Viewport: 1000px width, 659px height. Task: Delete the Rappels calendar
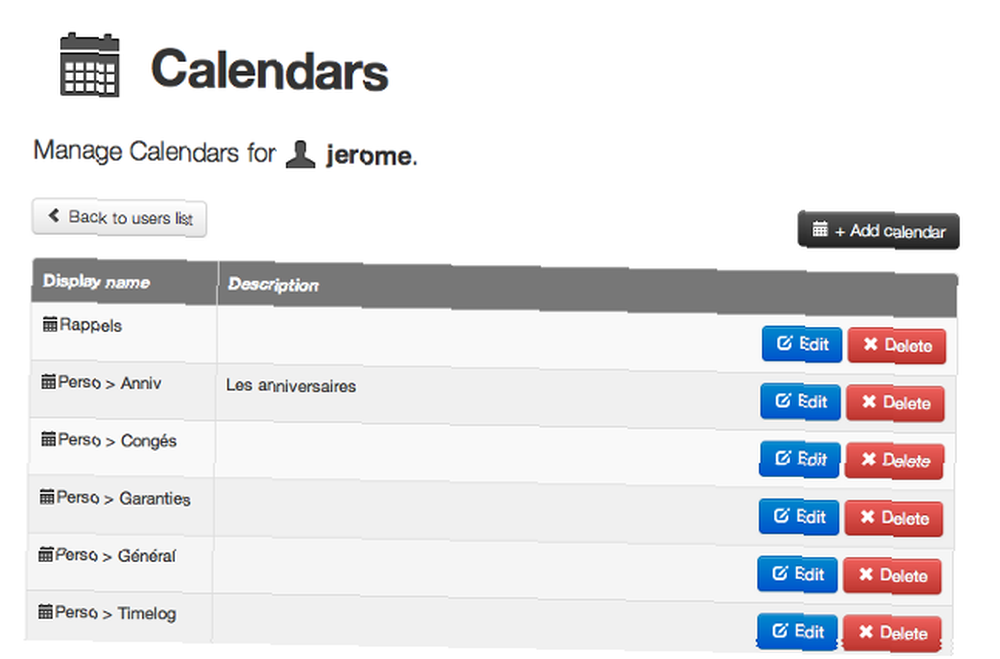click(897, 346)
